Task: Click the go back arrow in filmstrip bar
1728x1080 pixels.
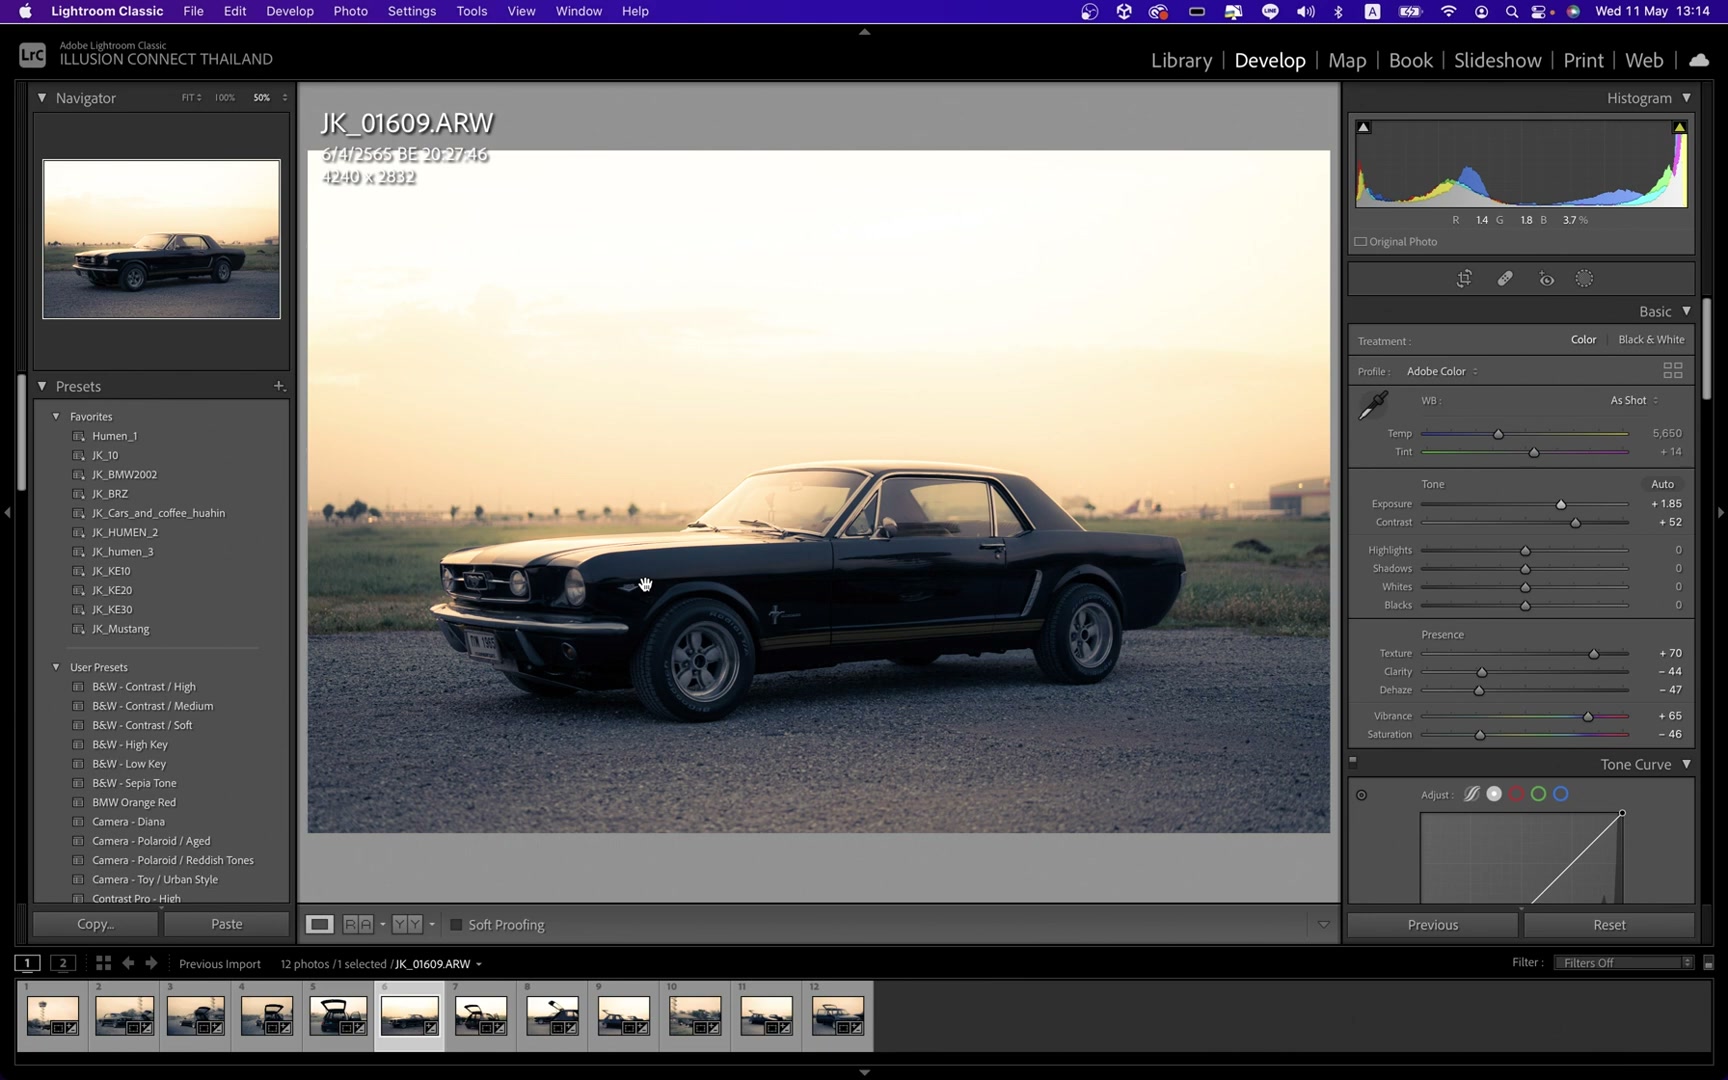Action: click(x=128, y=963)
